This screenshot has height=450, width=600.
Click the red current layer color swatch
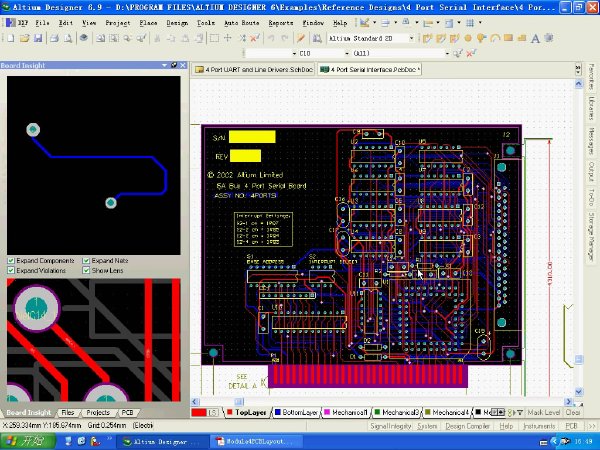199,412
